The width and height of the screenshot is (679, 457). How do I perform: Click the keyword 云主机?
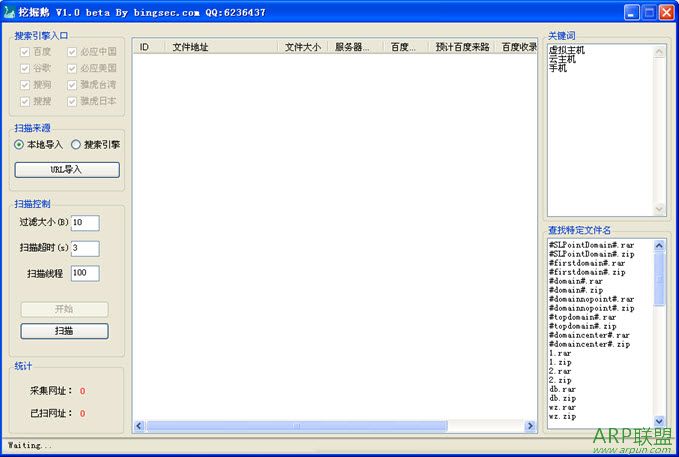coord(562,59)
